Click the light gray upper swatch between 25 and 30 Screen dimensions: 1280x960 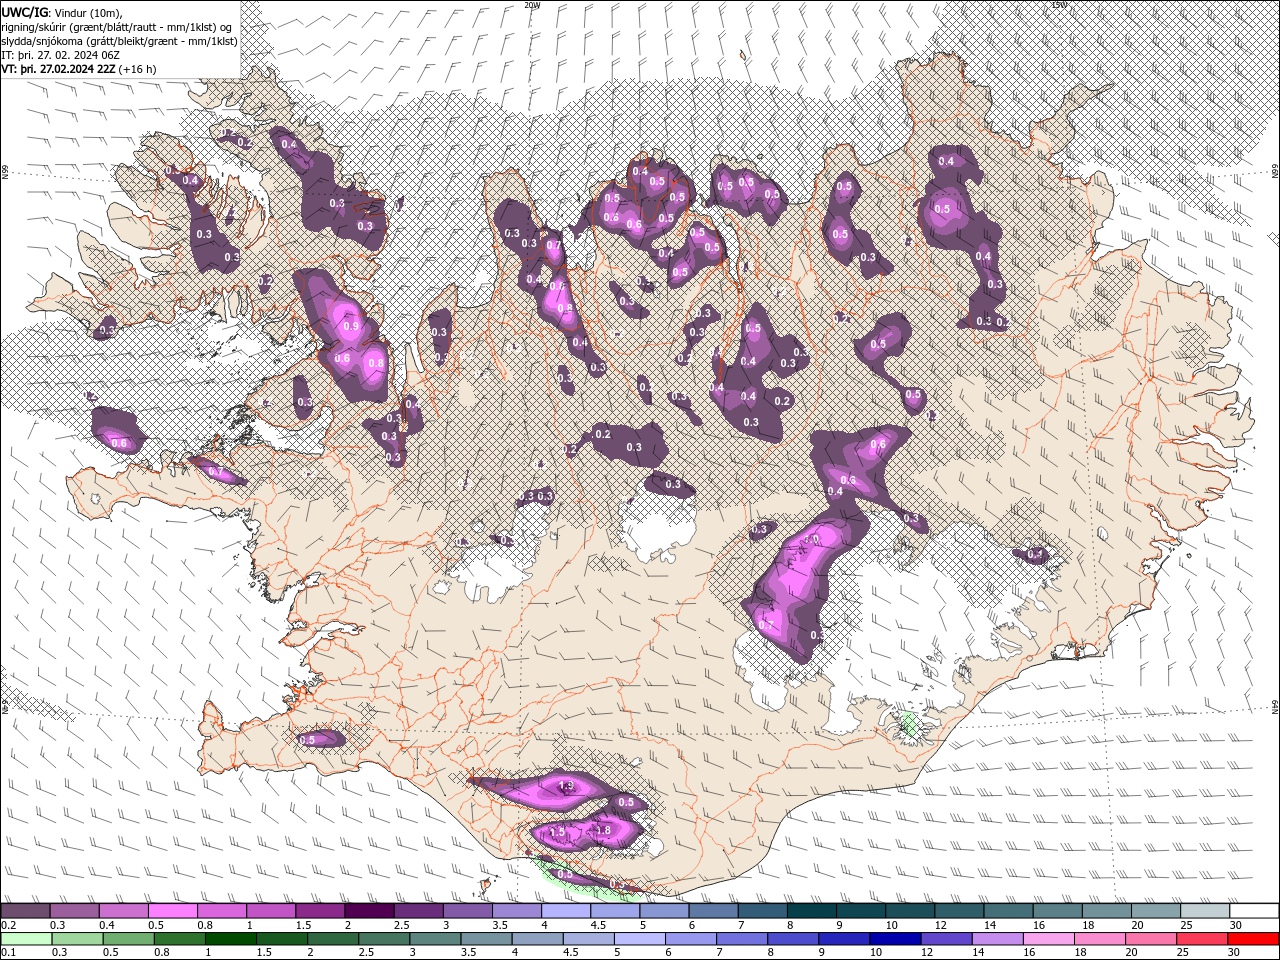1205,911
